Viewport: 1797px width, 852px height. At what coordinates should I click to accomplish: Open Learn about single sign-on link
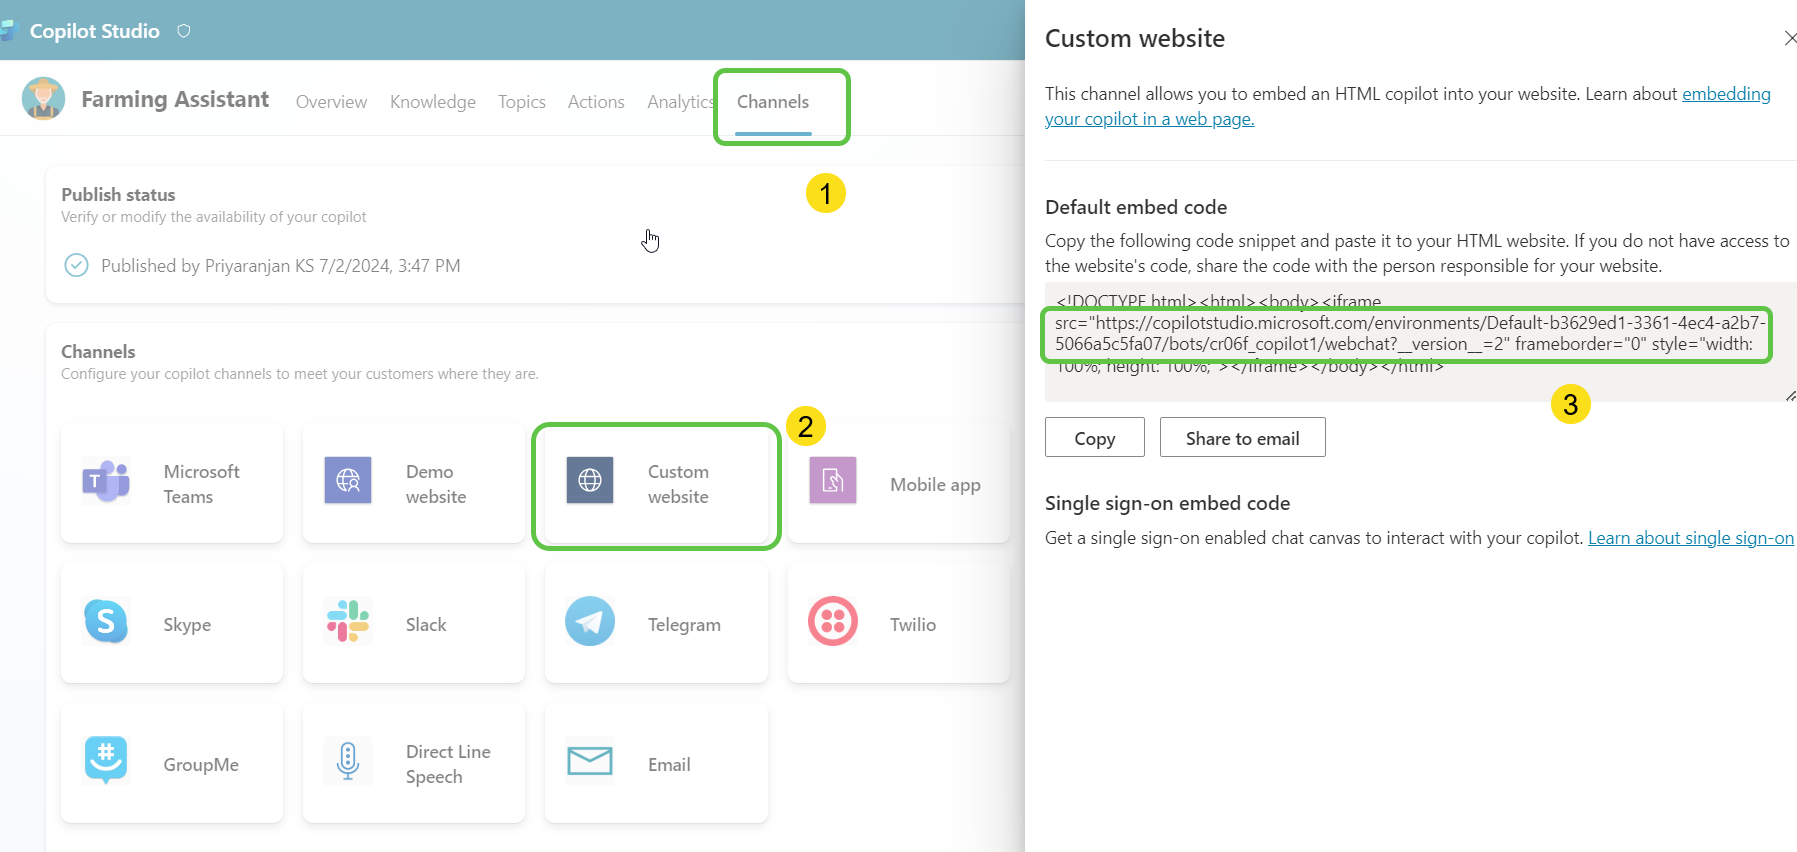click(1691, 538)
